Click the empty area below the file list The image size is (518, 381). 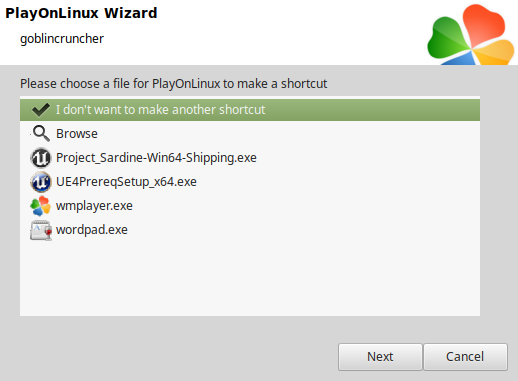point(250,278)
